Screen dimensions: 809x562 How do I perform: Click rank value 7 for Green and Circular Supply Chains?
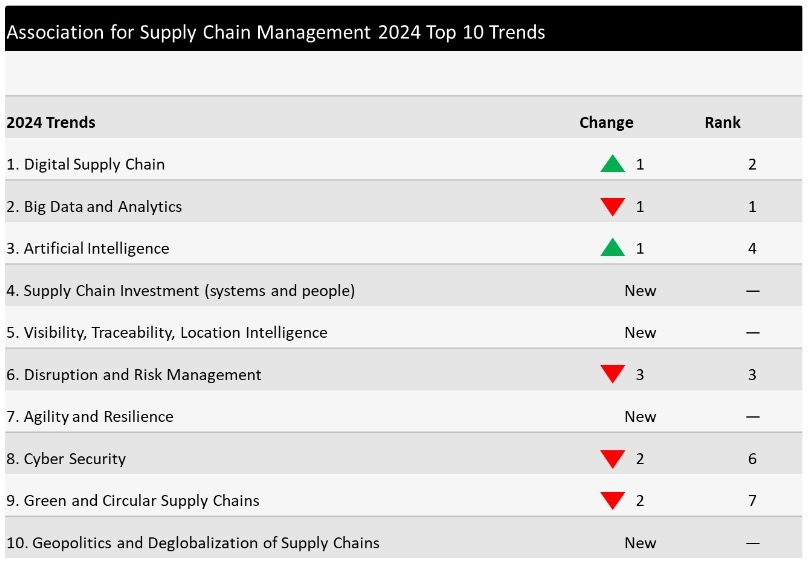[x=752, y=501]
